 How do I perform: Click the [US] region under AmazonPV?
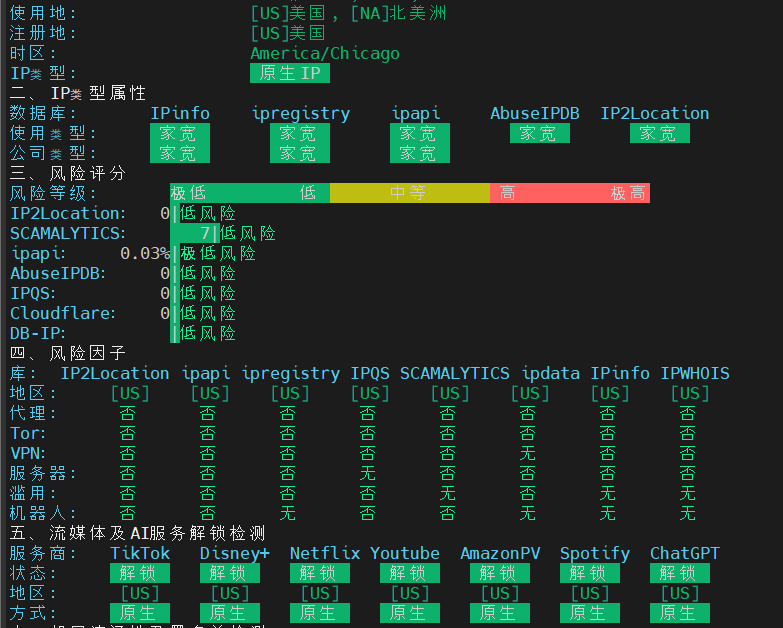pos(500,593)
